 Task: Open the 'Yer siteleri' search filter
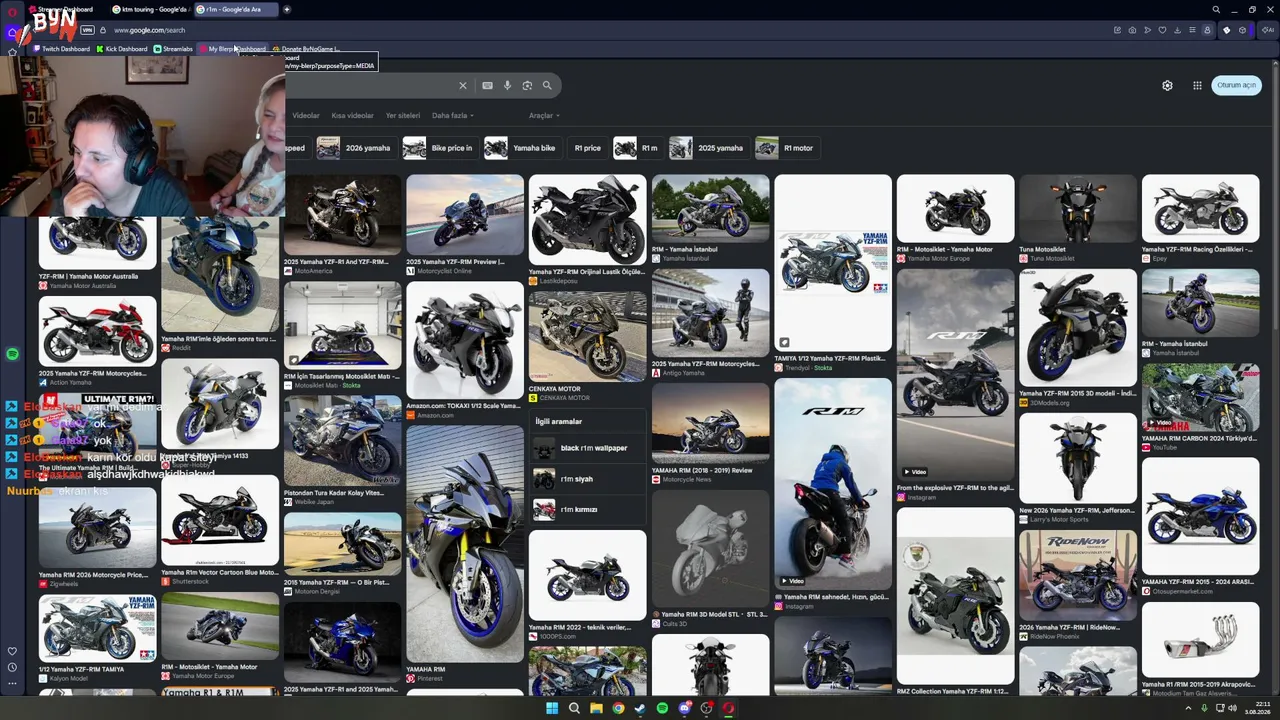point(403,116)
